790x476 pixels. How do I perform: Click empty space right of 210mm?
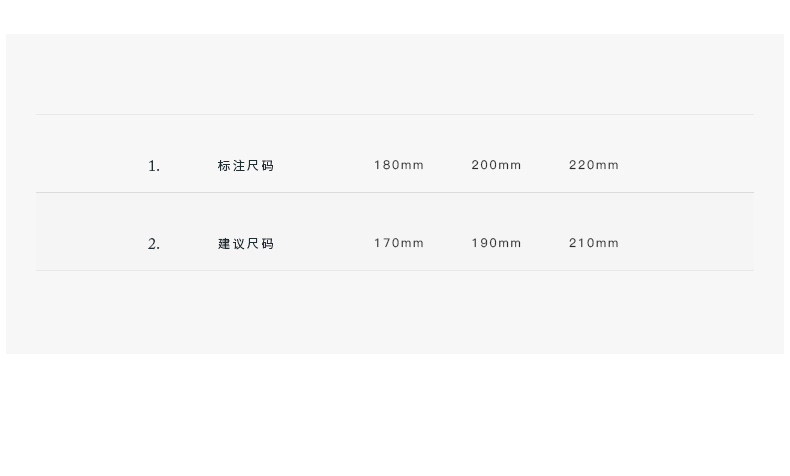[x=690, y=243]
